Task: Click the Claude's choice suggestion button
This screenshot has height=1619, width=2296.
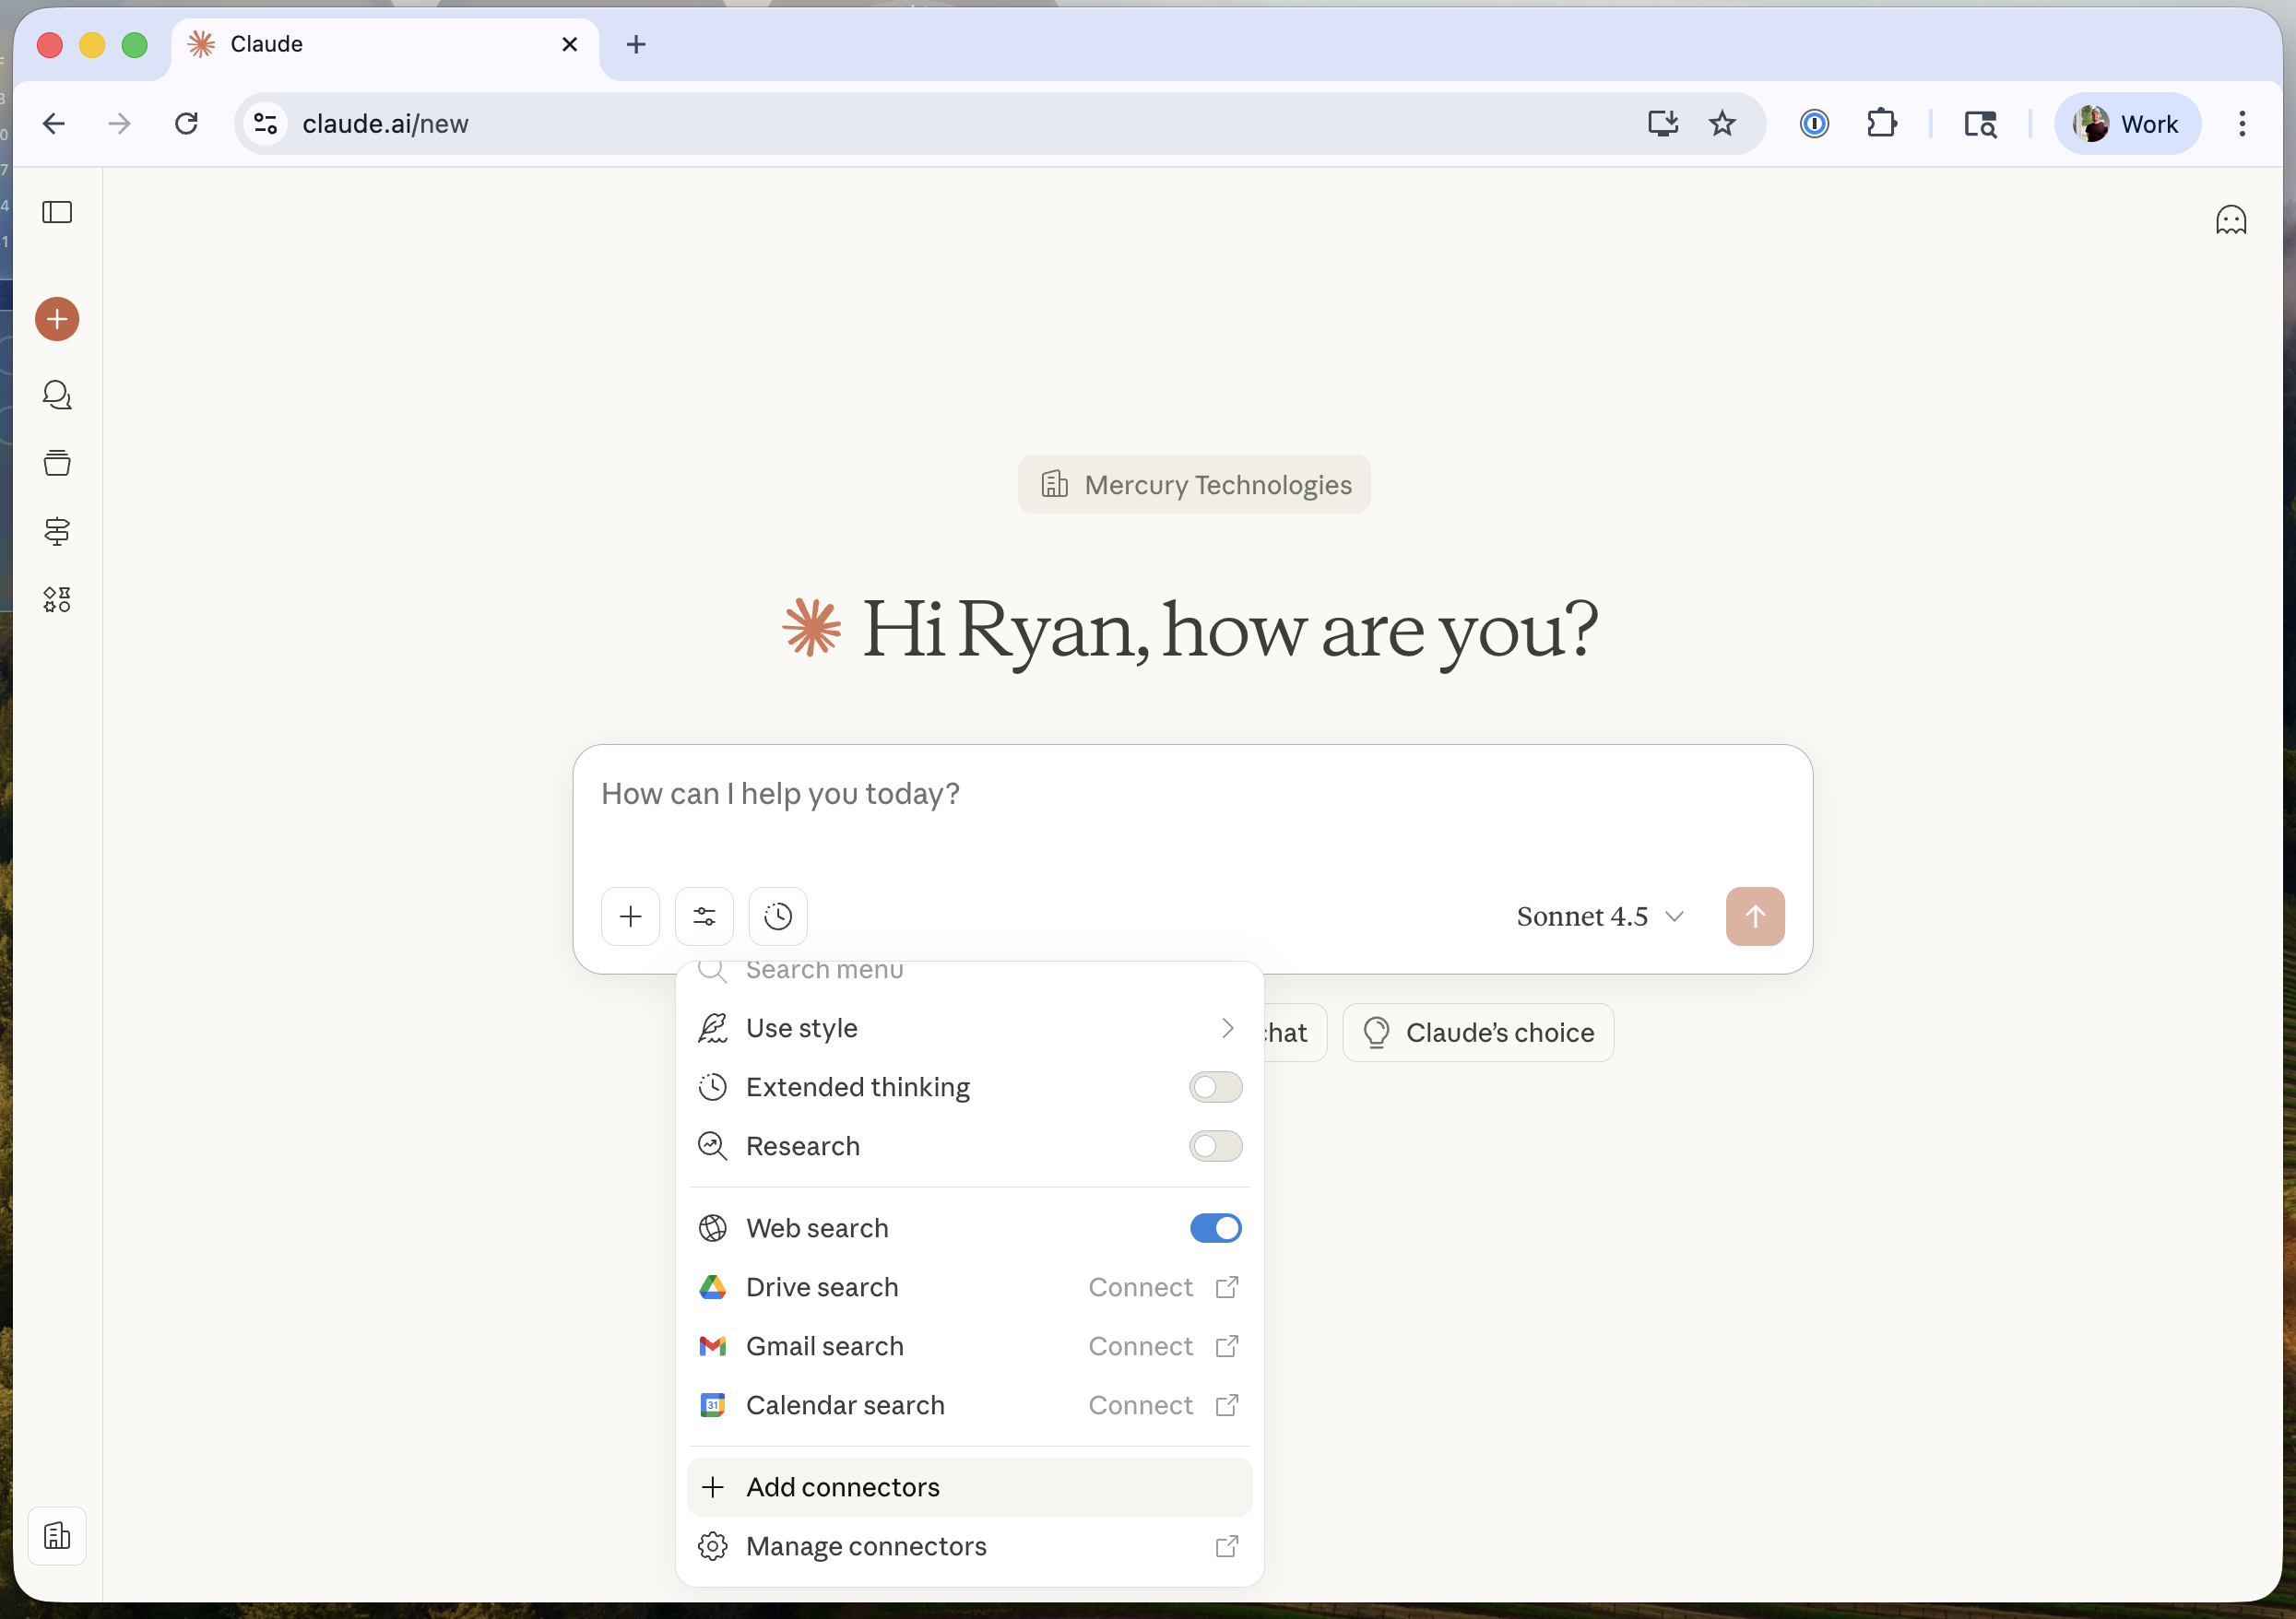Action: coord(1478,1032)
